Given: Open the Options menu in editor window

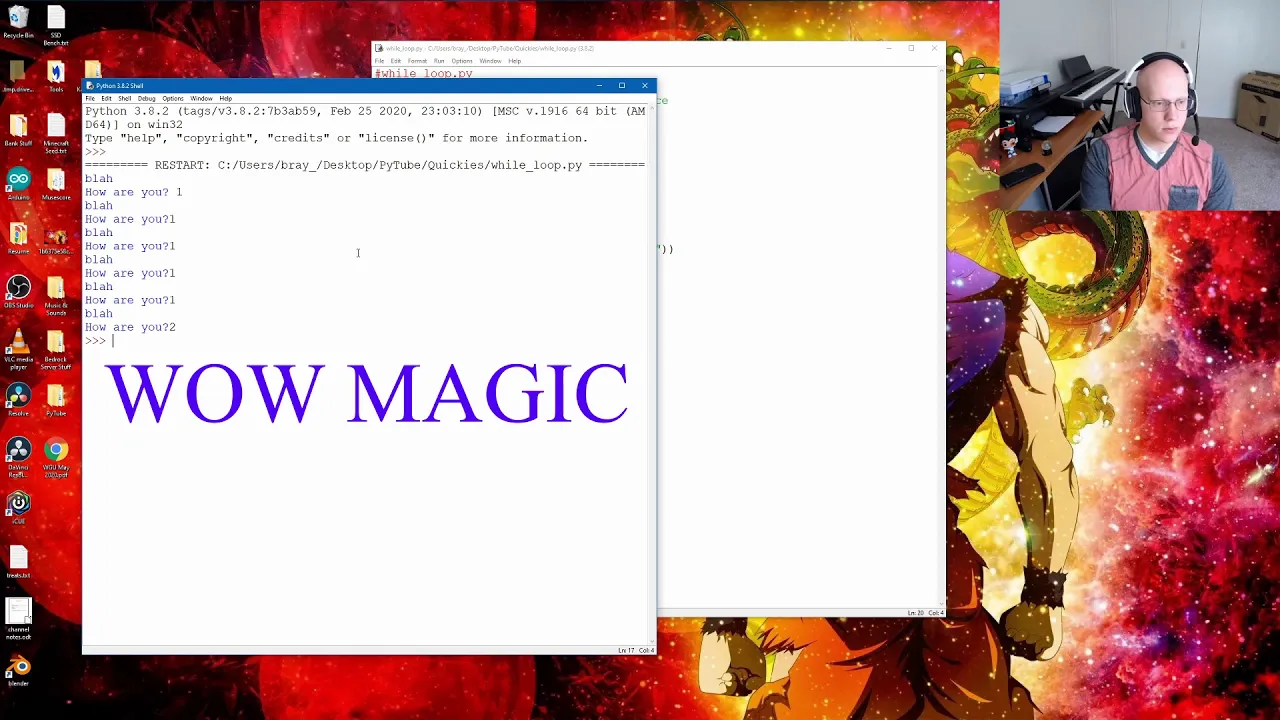Looking at the screenshot, I should tap(462, 61).
